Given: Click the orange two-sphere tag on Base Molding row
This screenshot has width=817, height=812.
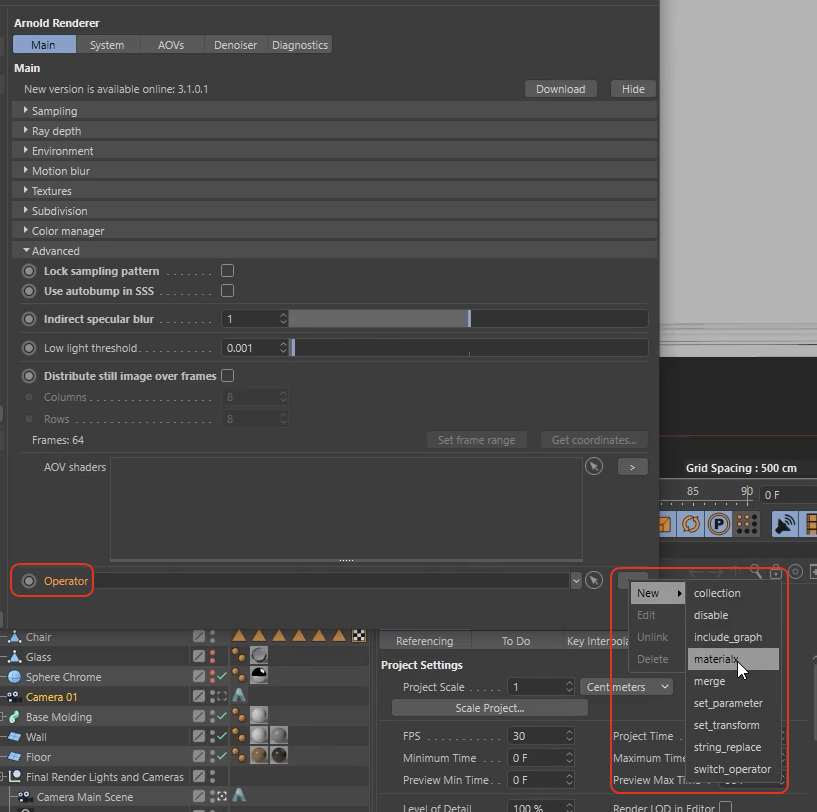Looking at the screenshot, I should (239, 715).
